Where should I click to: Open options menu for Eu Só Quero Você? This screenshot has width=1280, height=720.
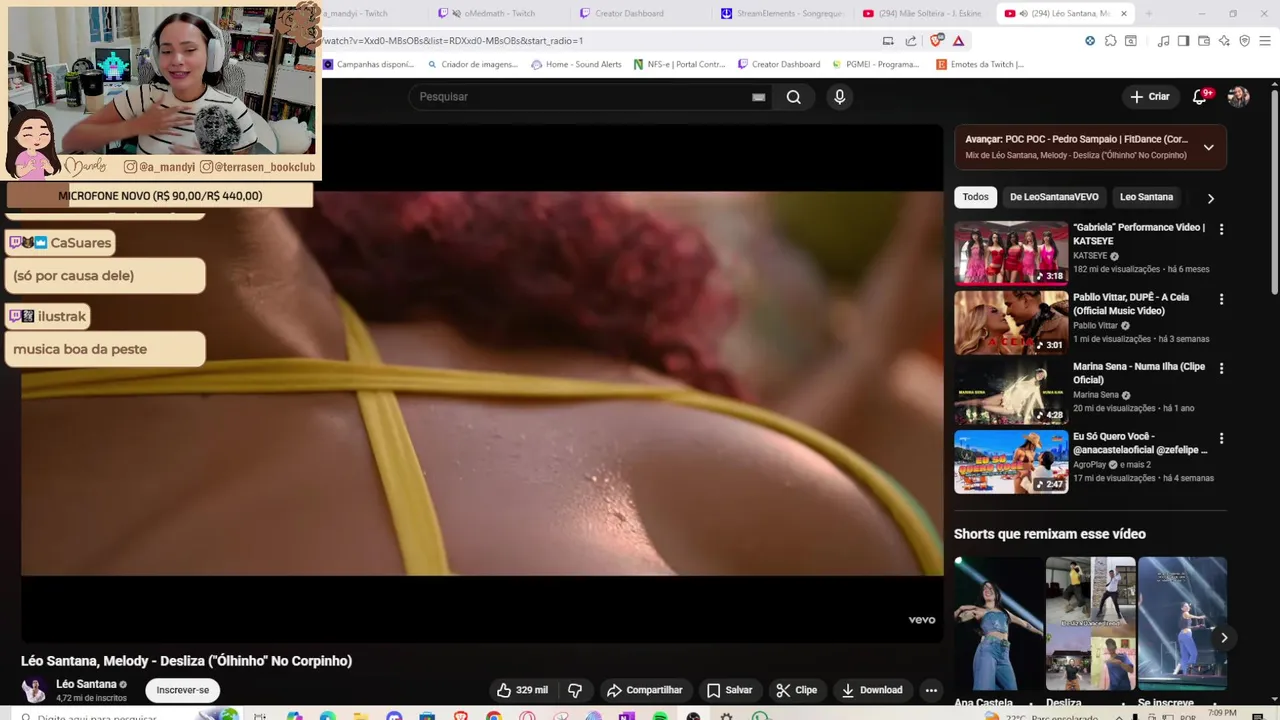click(x=1221, y=438)
